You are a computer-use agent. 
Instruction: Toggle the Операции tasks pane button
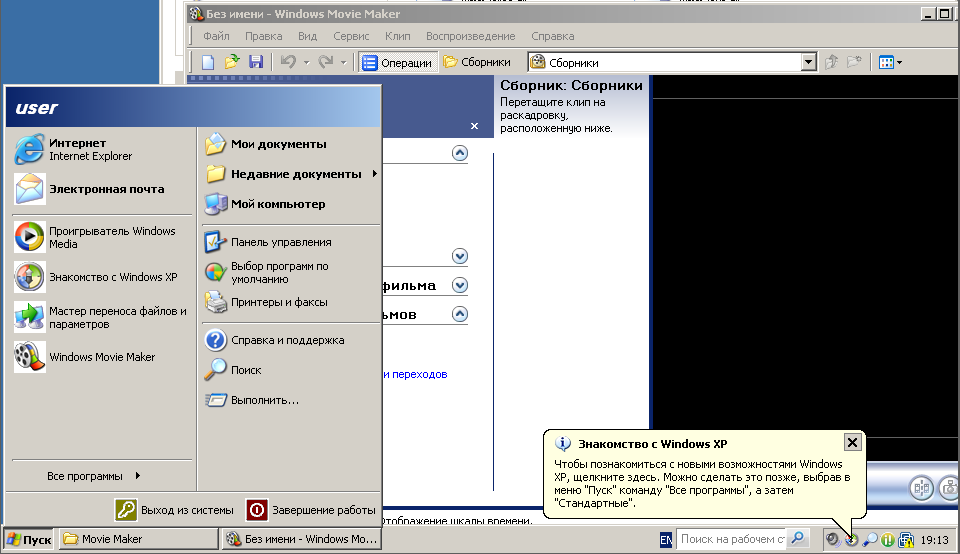pos(397,62)
